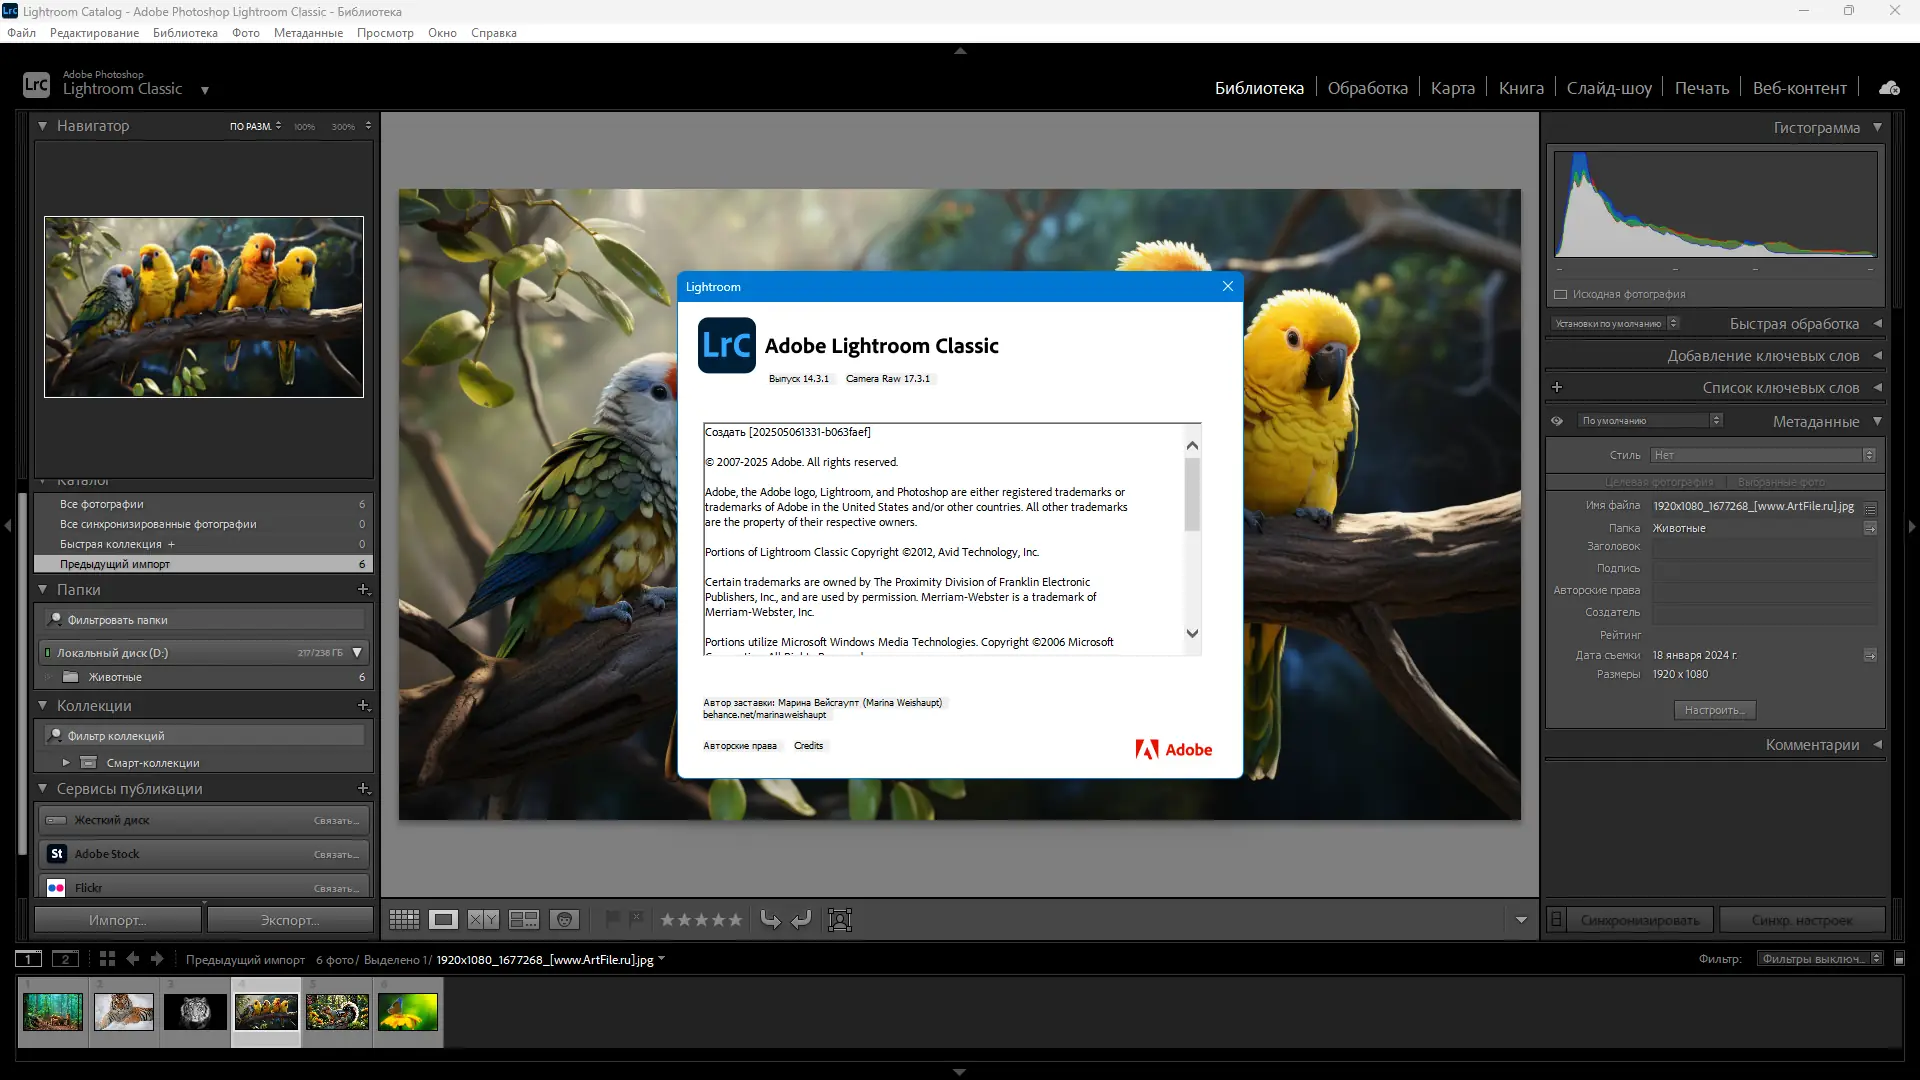
Task: Click the Credits link in dialog
Action: point(808,746)
